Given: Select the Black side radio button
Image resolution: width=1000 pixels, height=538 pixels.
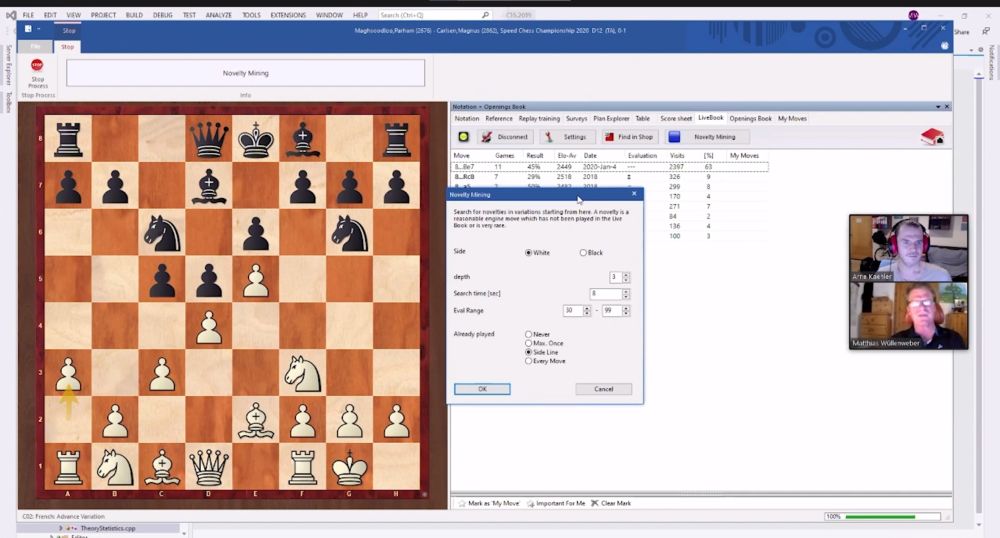Looking at the screenshot, I should point(584,253).
